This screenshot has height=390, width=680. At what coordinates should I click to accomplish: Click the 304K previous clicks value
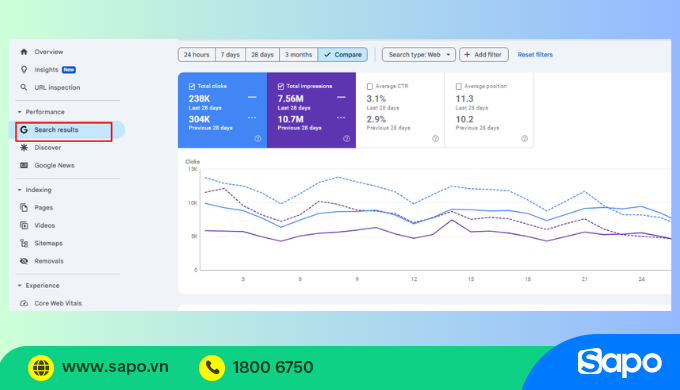(199, 119)
